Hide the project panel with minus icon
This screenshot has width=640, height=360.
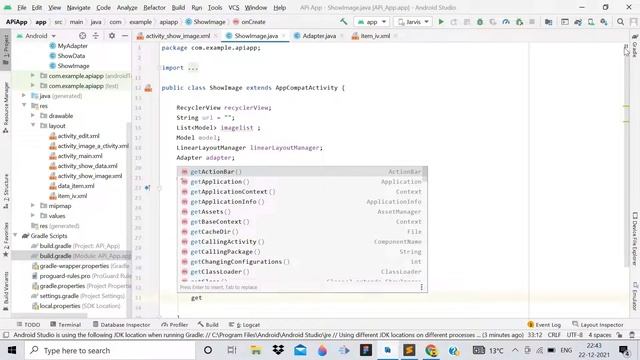tap(125, 36)
